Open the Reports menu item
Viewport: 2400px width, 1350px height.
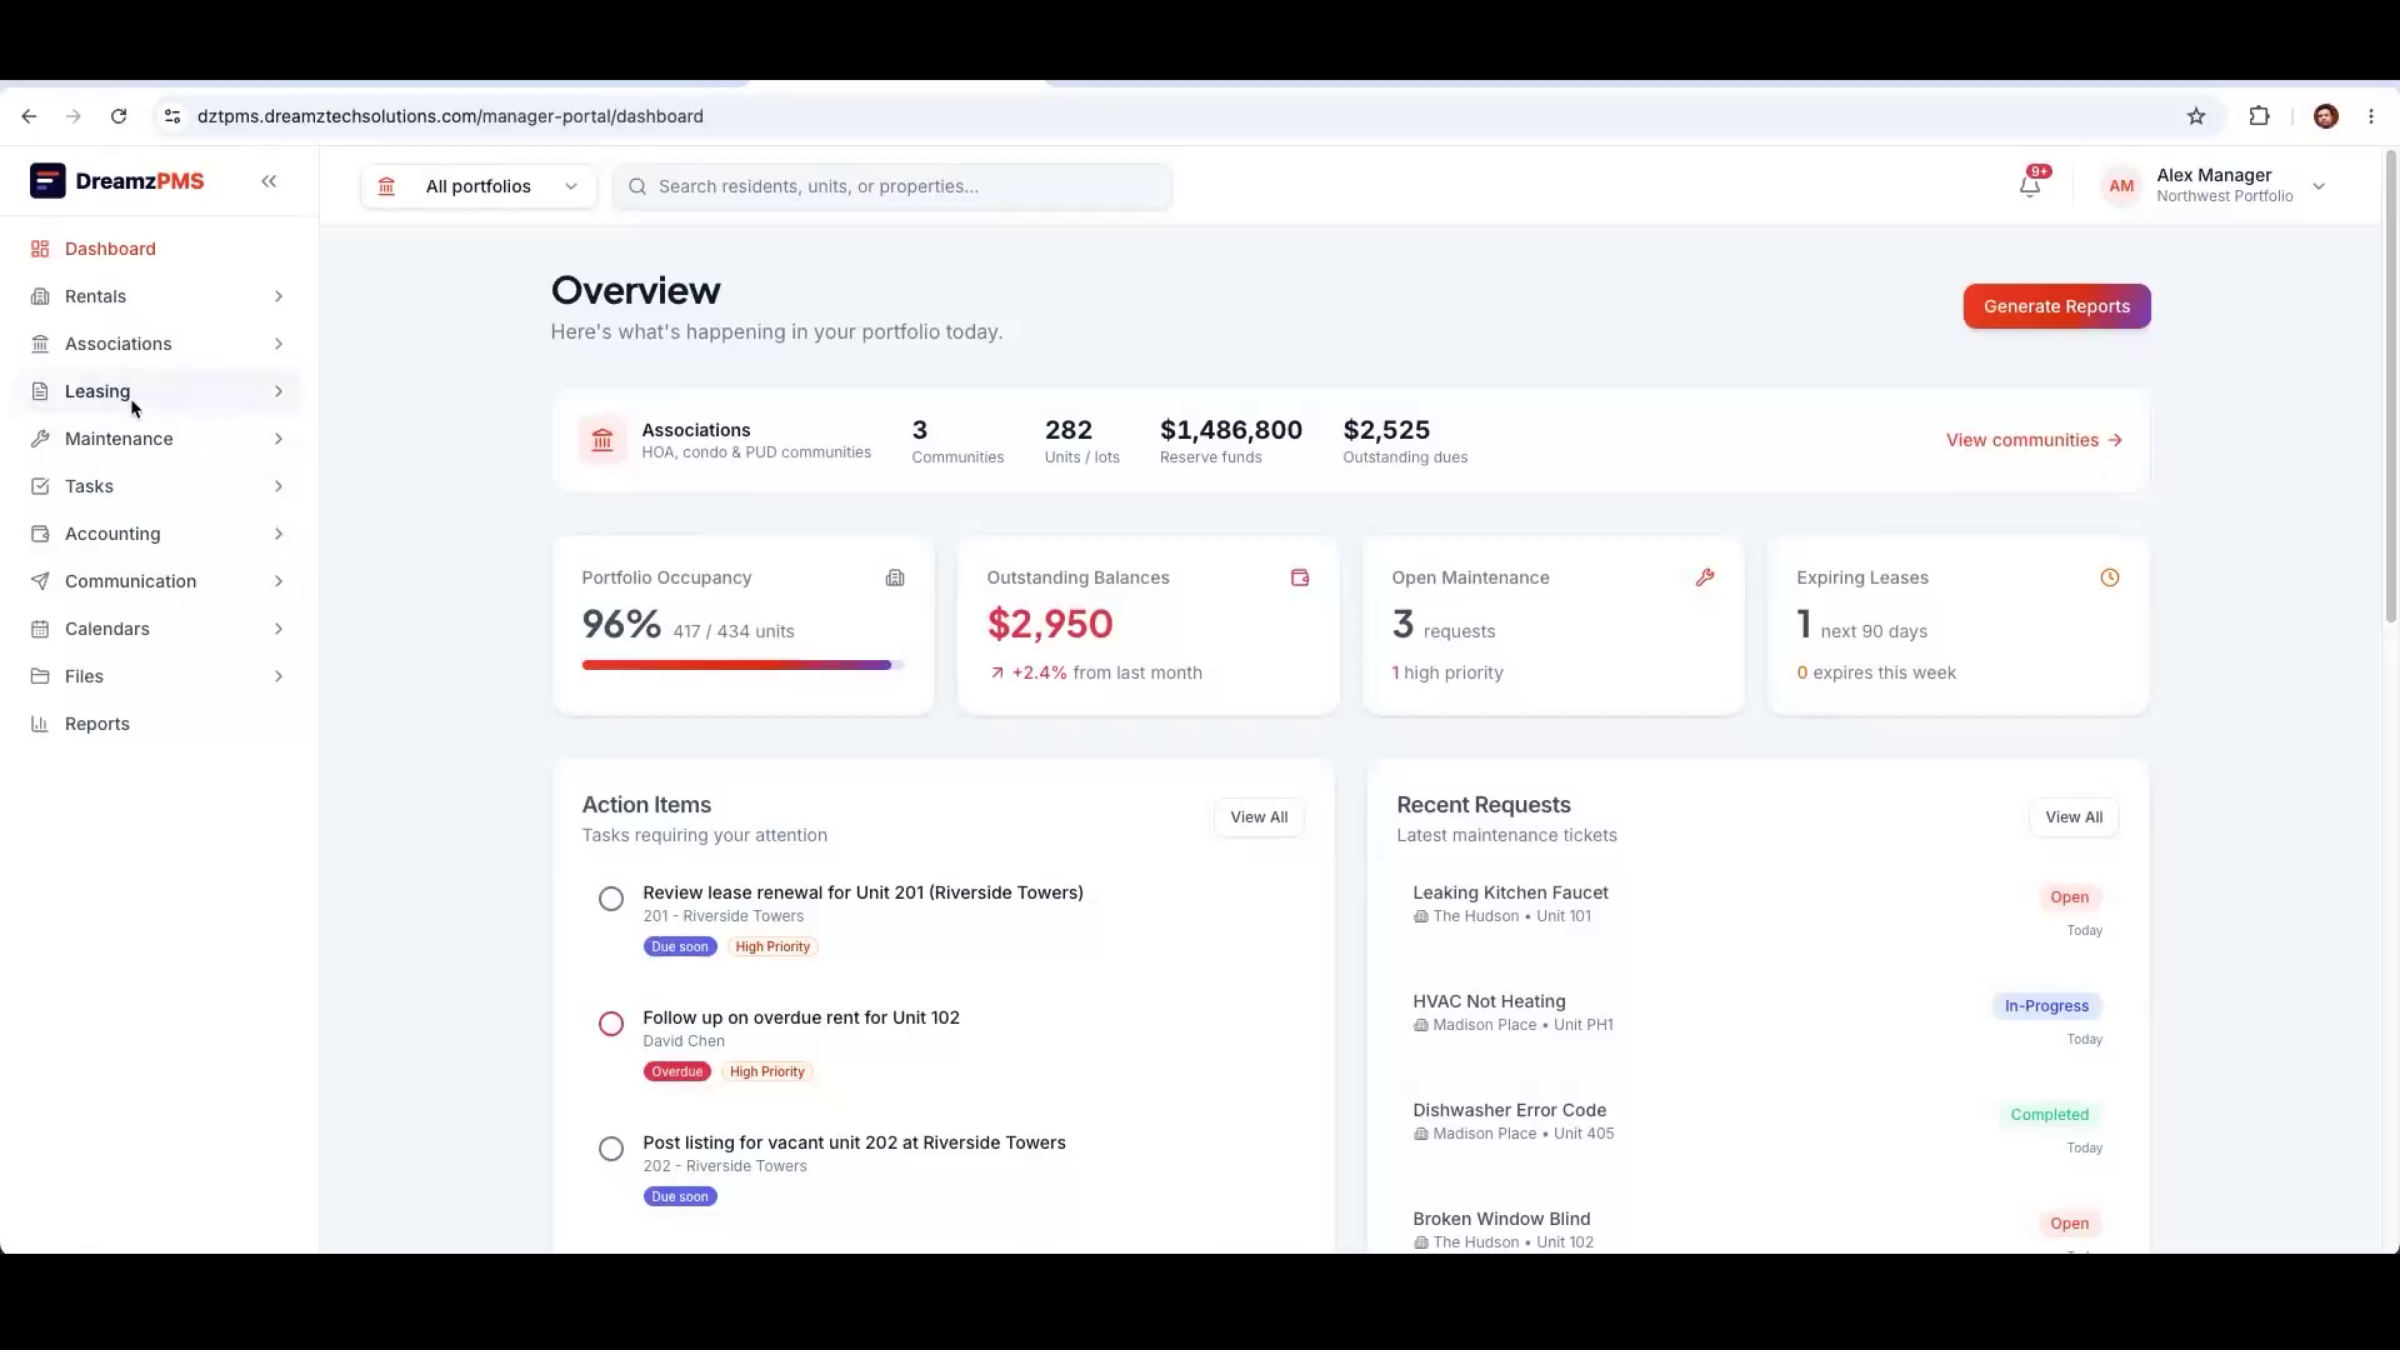(x=159, y=724)
